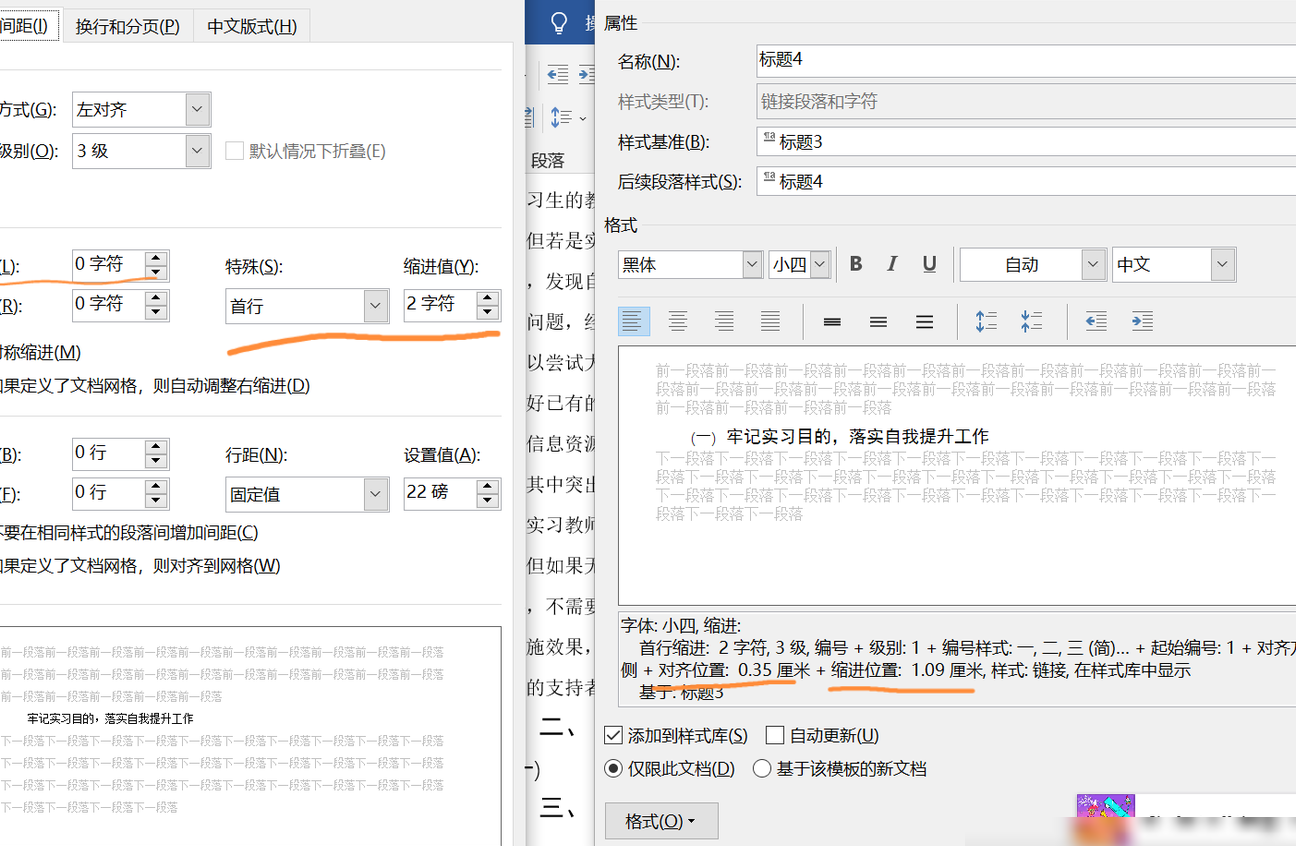Click decrease paragraph spacing icon in style dialog
Viewport: 1296px width, 846px height.
[1032, 321]
